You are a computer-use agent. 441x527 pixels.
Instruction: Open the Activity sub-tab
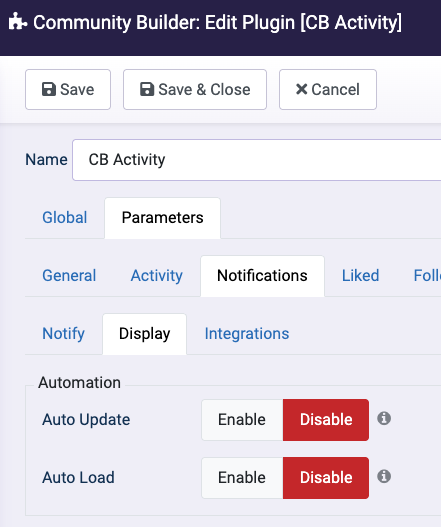(157, 276)
